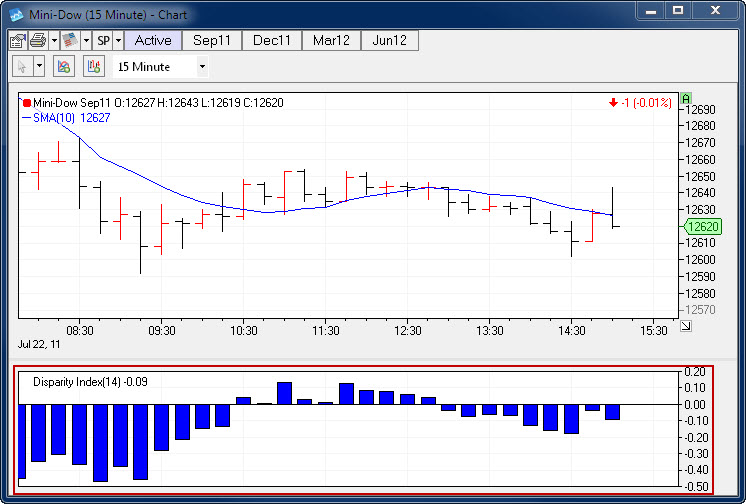The image size is (746, 504).
Task: Click the add chart overlay icon
Action: 64,67
